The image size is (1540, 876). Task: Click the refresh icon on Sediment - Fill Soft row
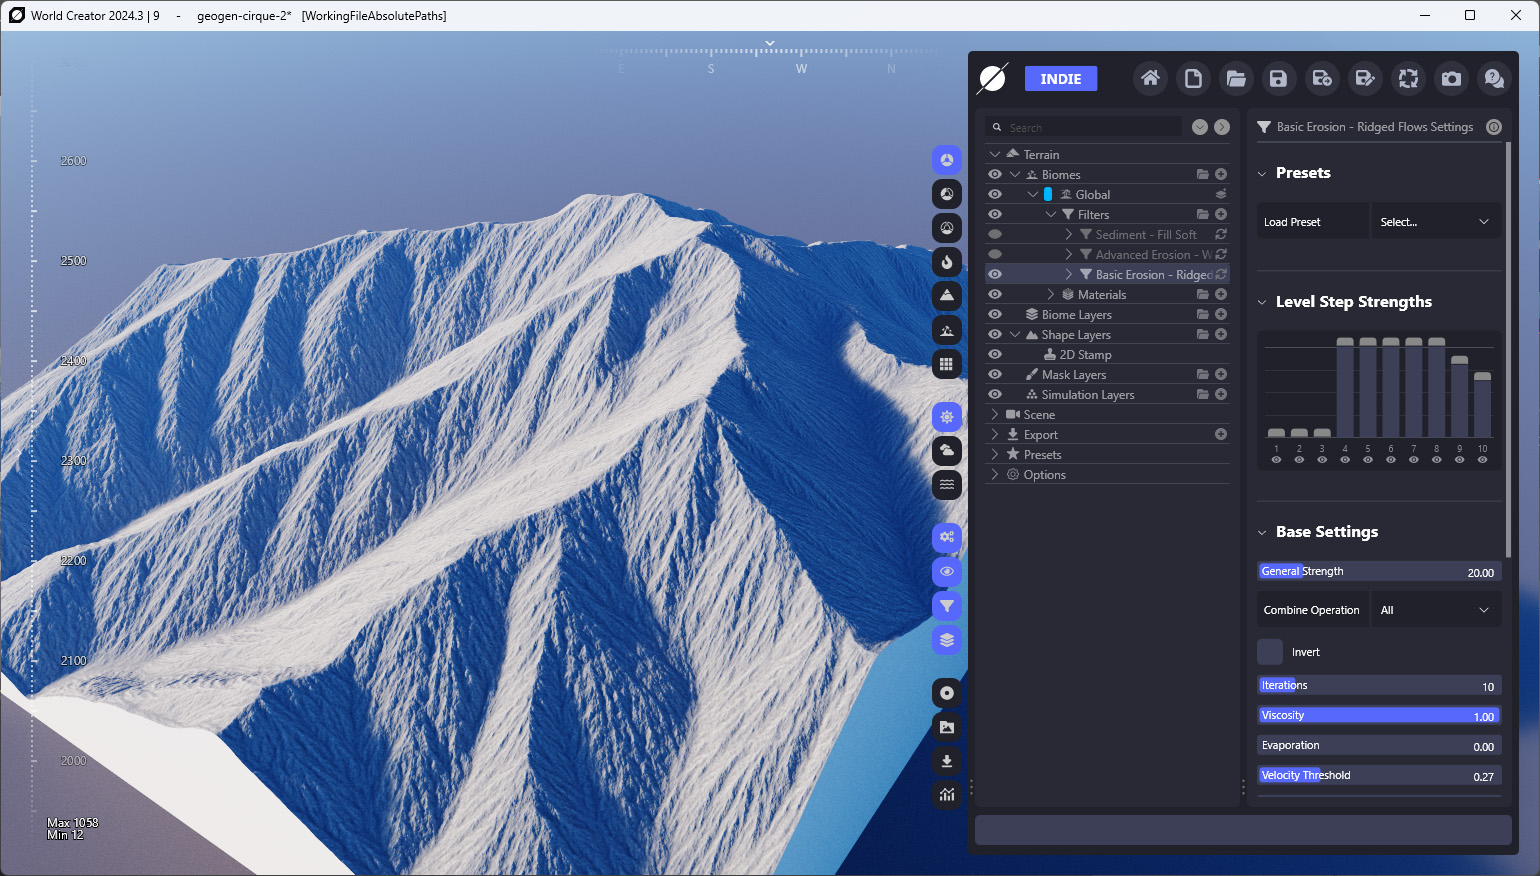coord(1221,234)
